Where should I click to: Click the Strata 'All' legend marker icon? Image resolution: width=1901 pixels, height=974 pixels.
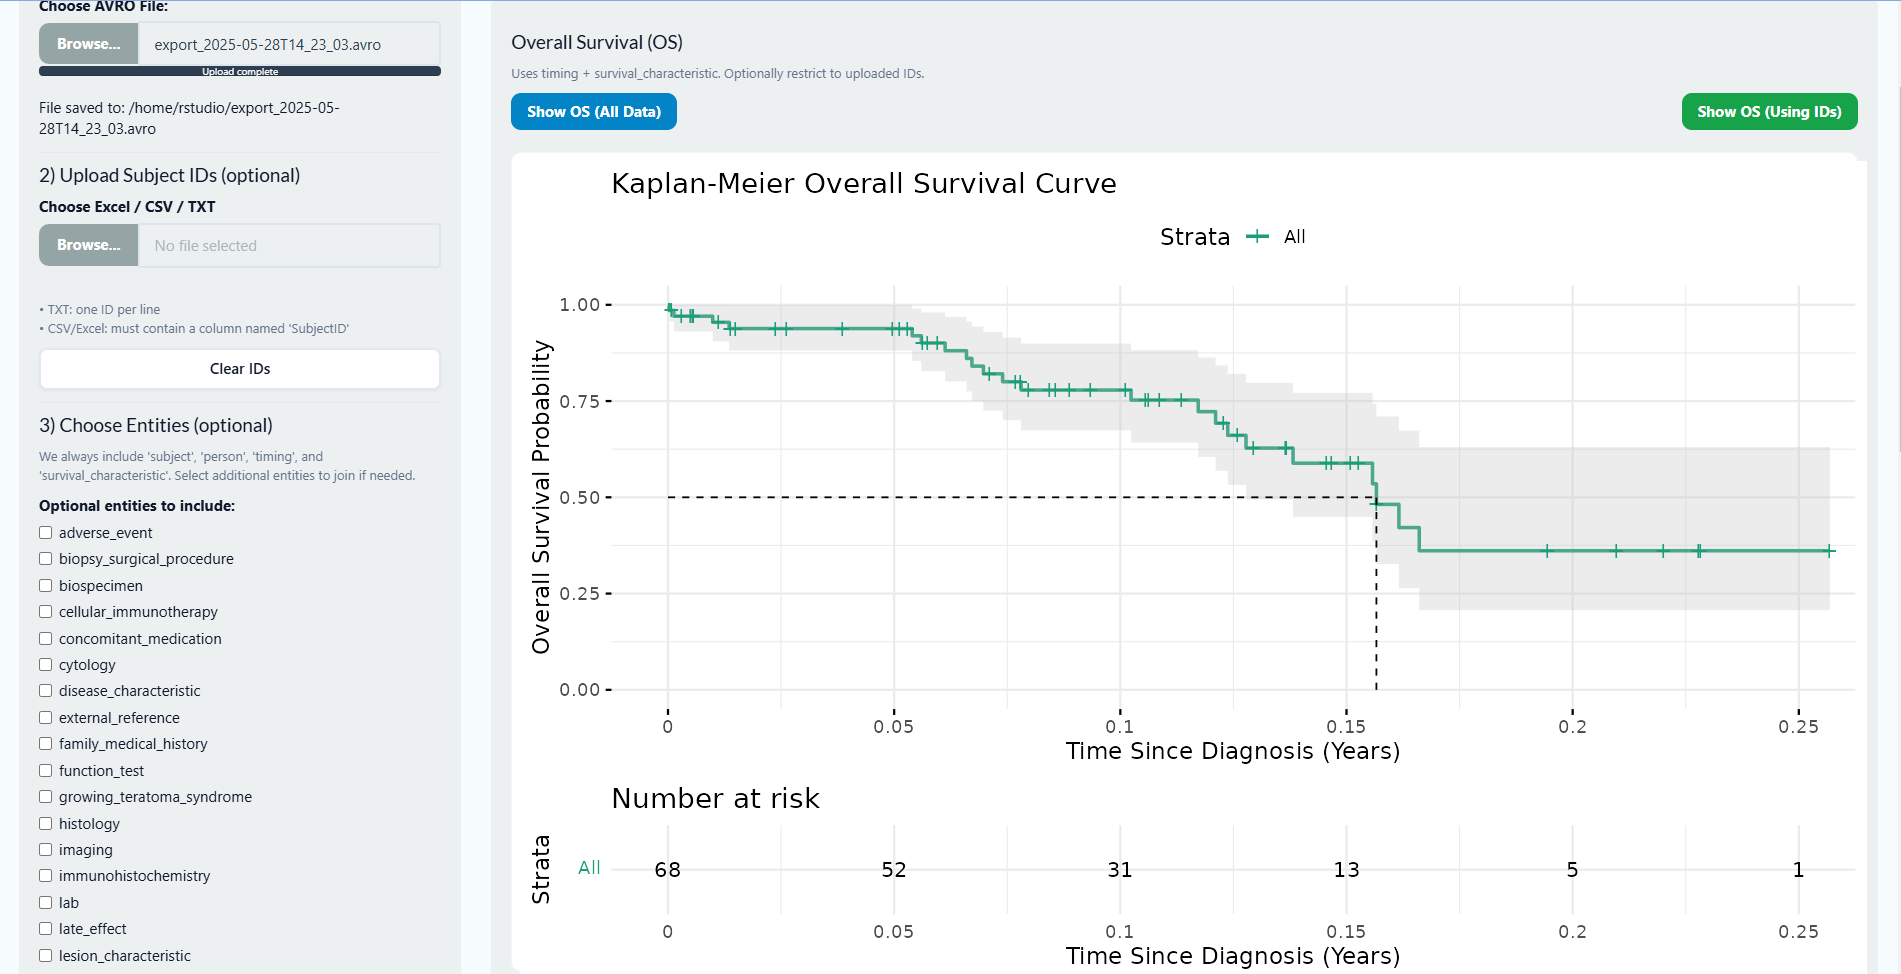(1257, 237)
